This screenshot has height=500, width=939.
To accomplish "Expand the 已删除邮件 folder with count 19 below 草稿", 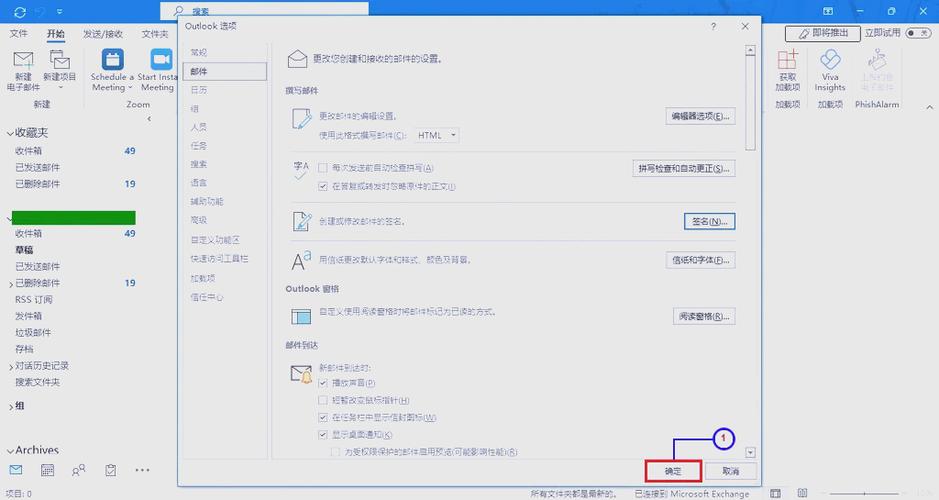I will 11,284.
